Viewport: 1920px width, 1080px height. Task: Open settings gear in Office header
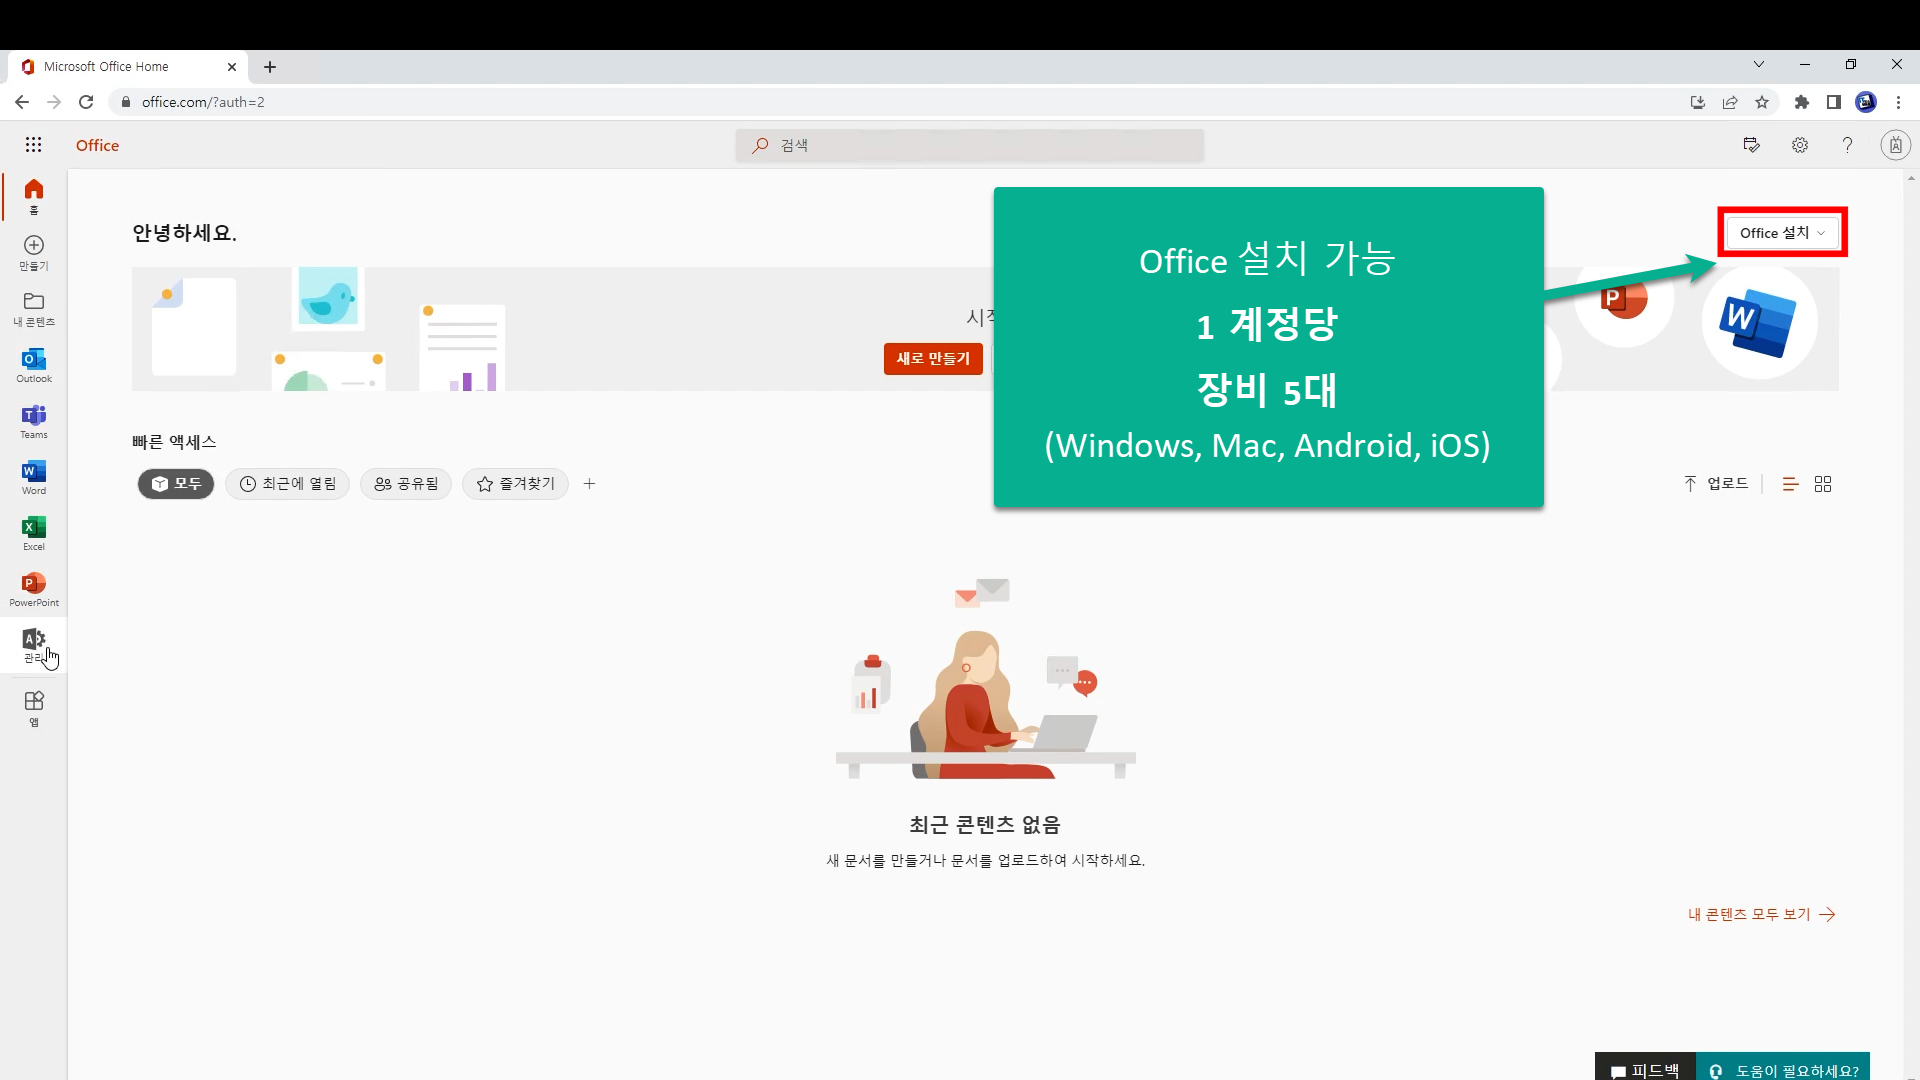click(x=1800, y=145)
